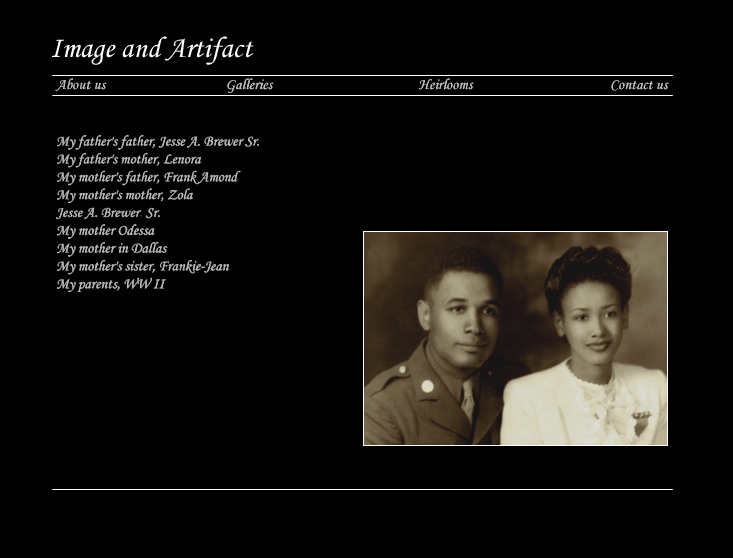Open the Contact us page
733x558 pixels.
640,85
